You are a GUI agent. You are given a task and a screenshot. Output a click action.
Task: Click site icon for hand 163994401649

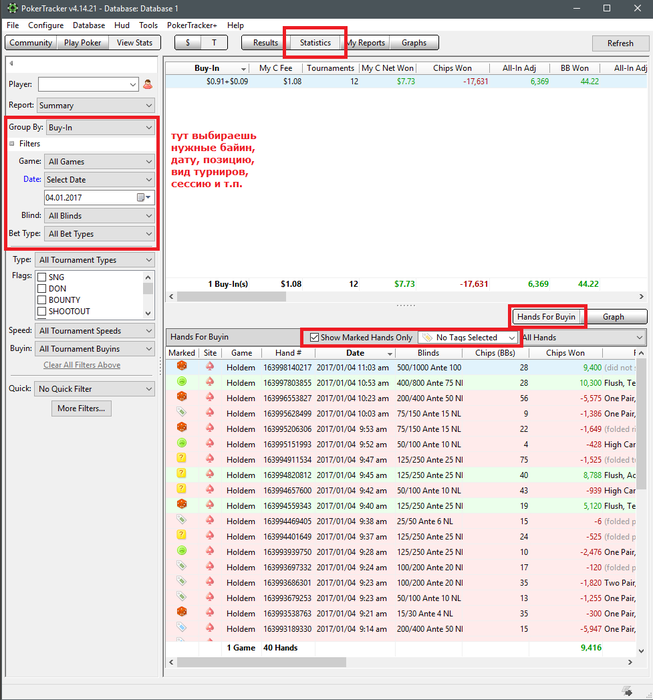click(210, 536)
